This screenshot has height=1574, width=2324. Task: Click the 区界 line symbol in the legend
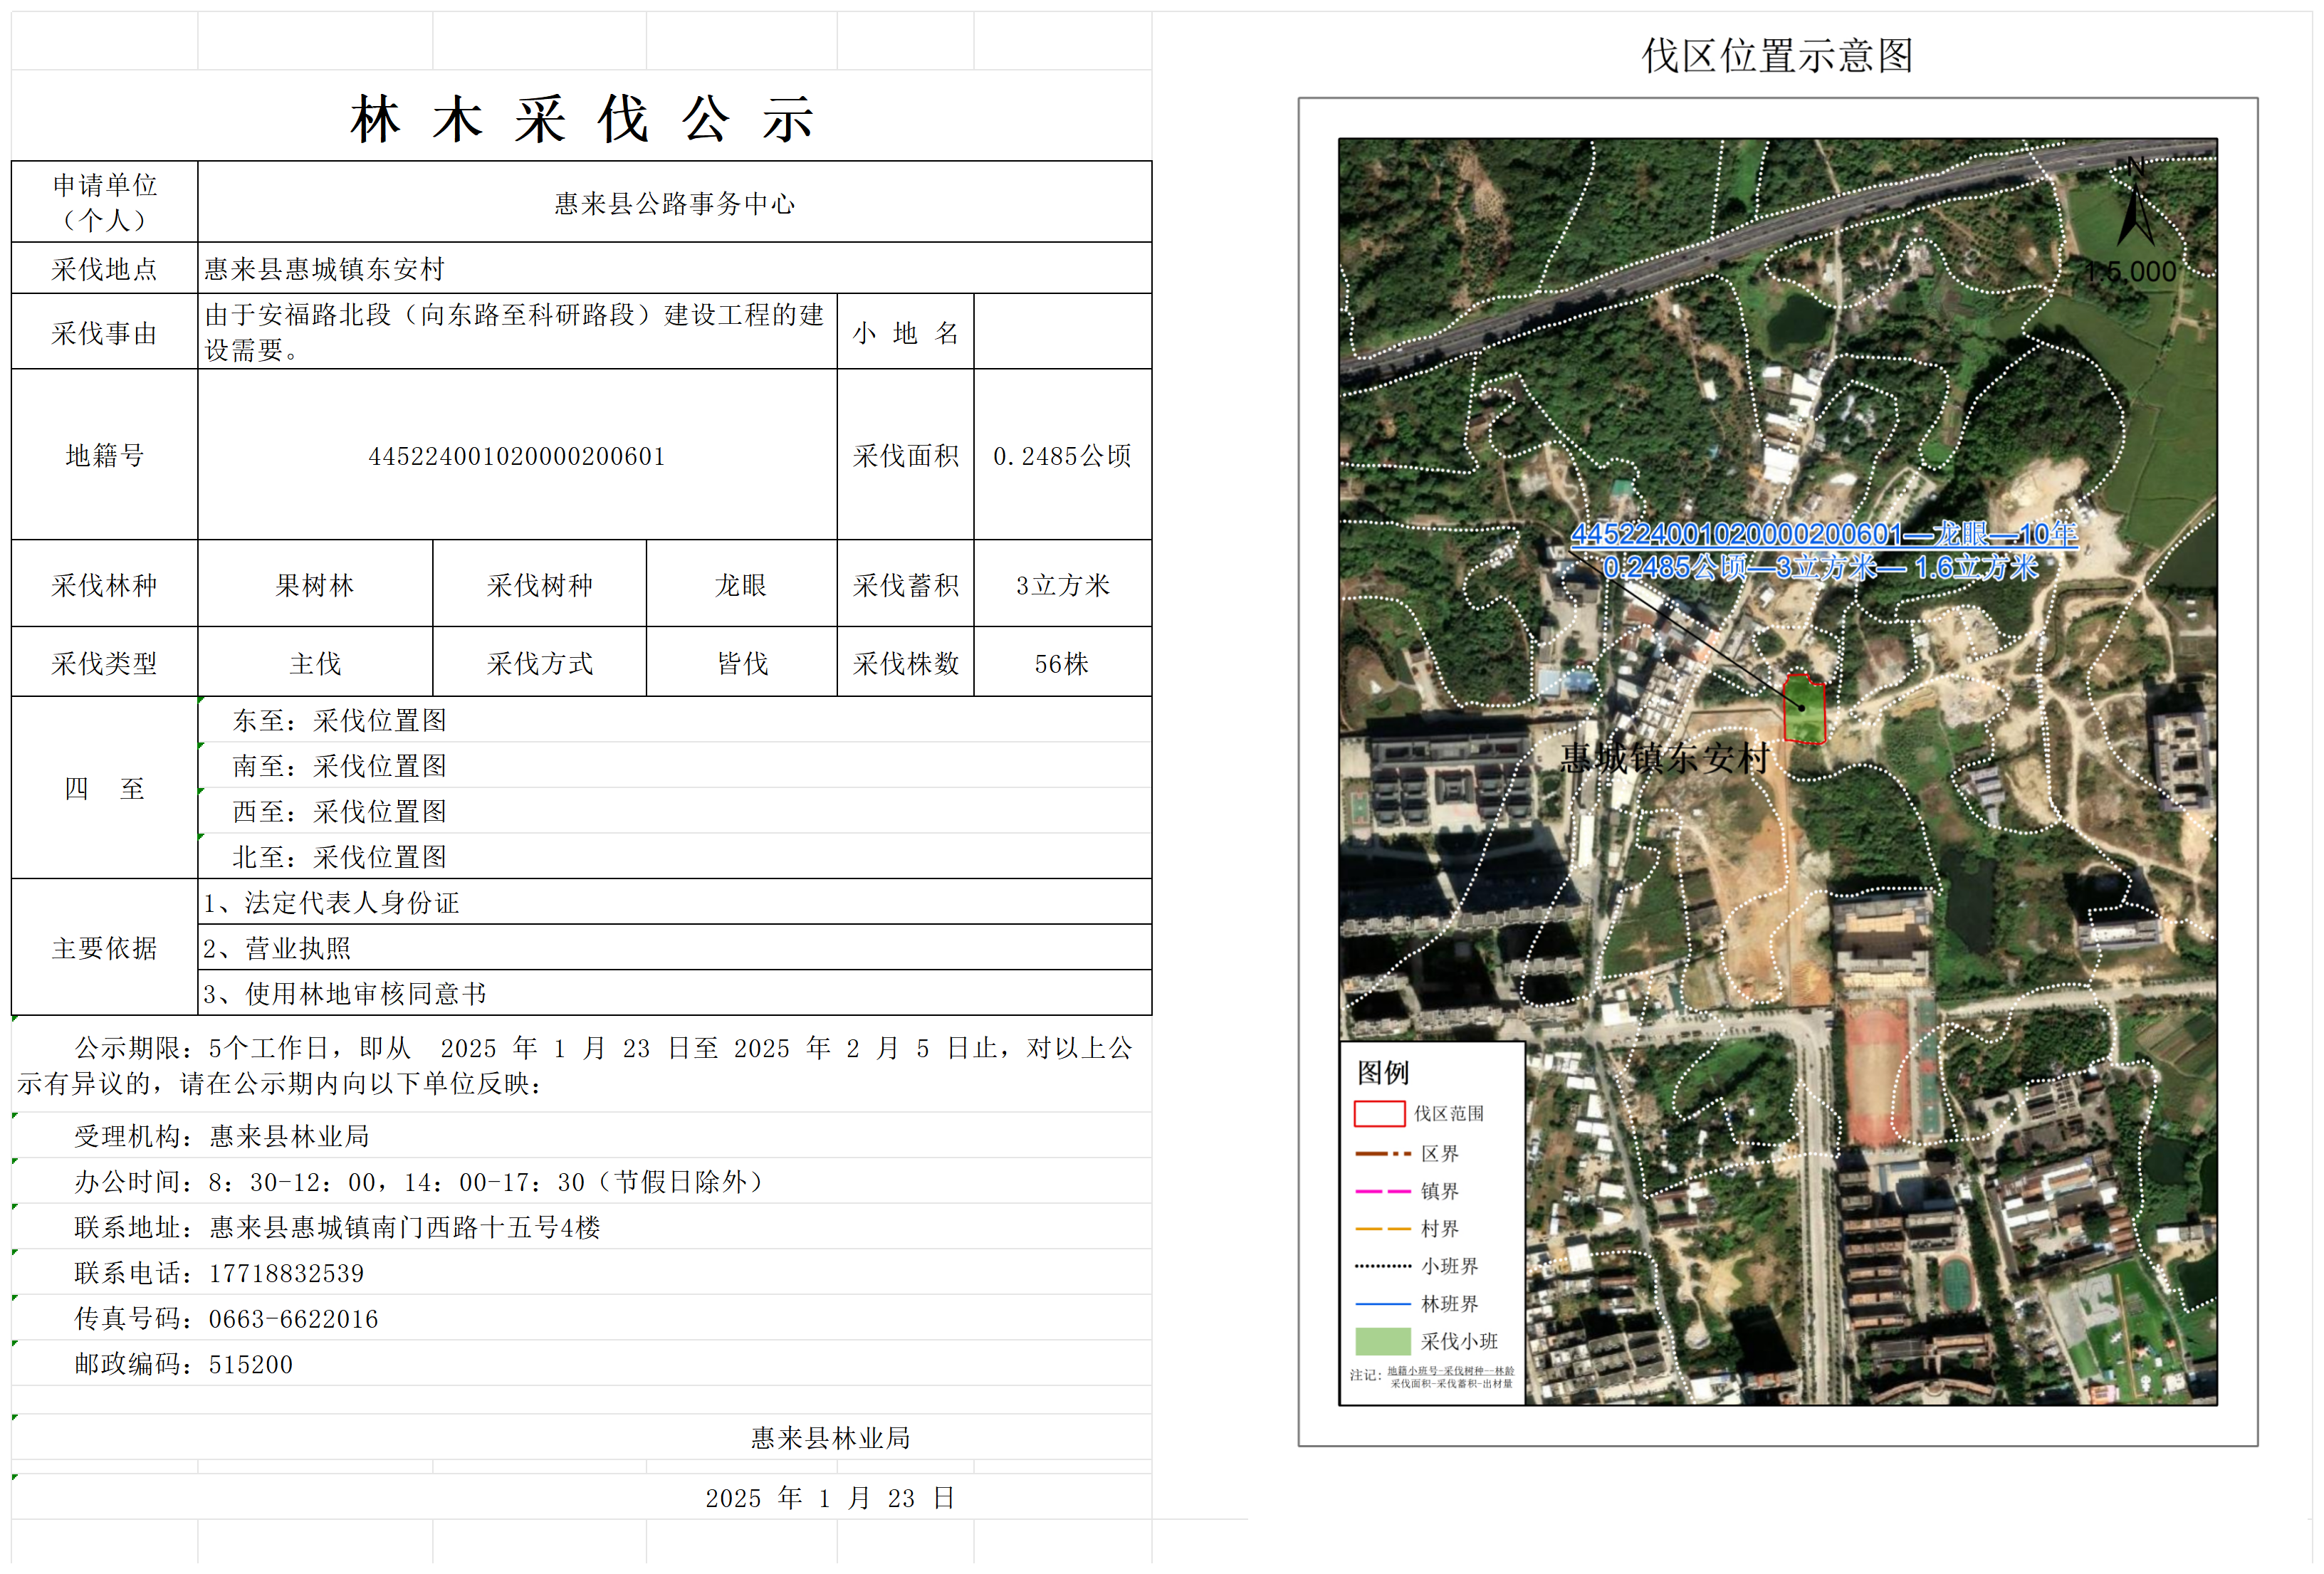point(1382,1154)
